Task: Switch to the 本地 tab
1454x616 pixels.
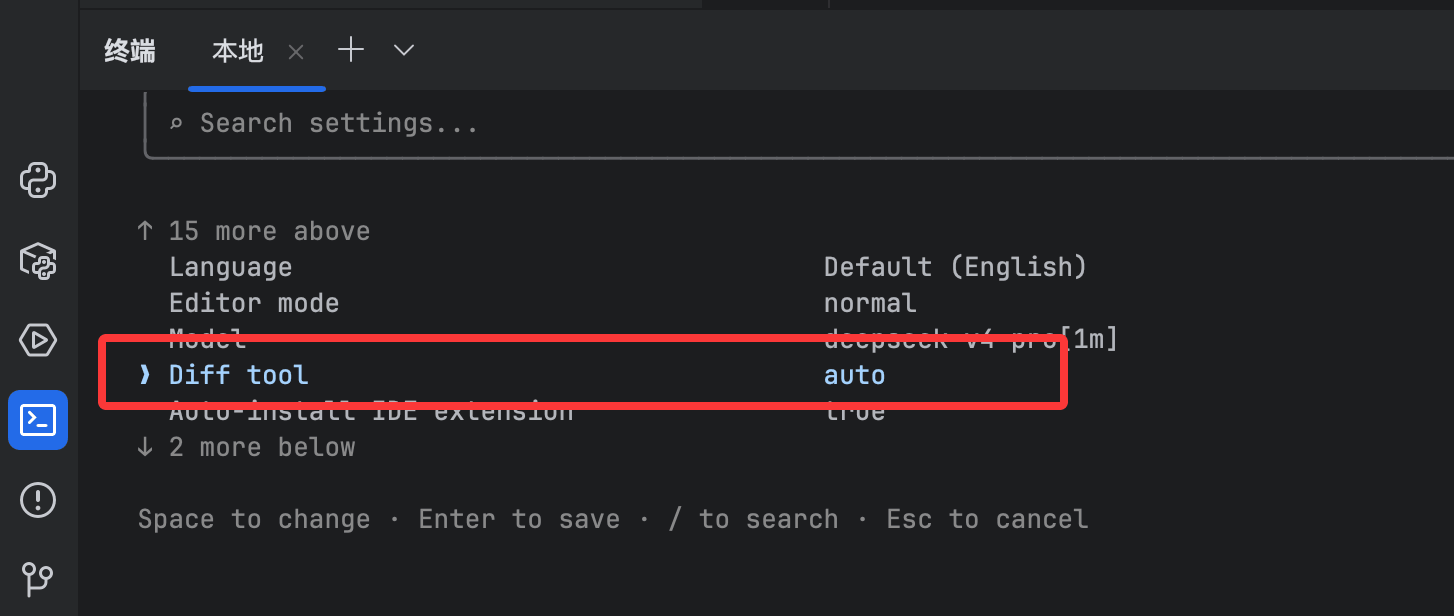Action: click(238, 51)
